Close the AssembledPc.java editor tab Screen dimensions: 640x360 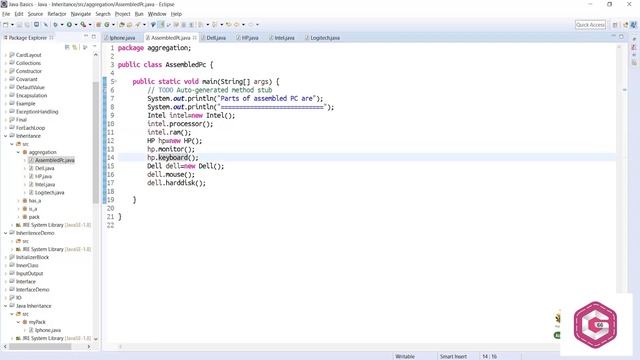[x=195, y=38]
